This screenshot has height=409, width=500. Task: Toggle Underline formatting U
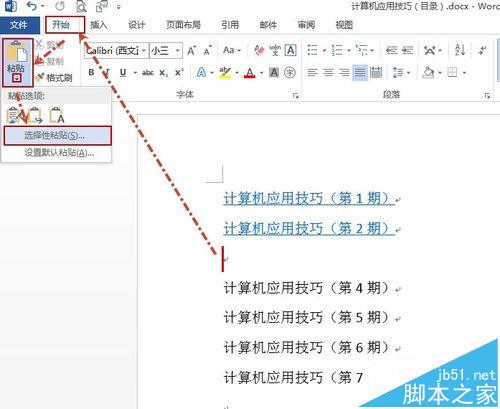[123, 72]
